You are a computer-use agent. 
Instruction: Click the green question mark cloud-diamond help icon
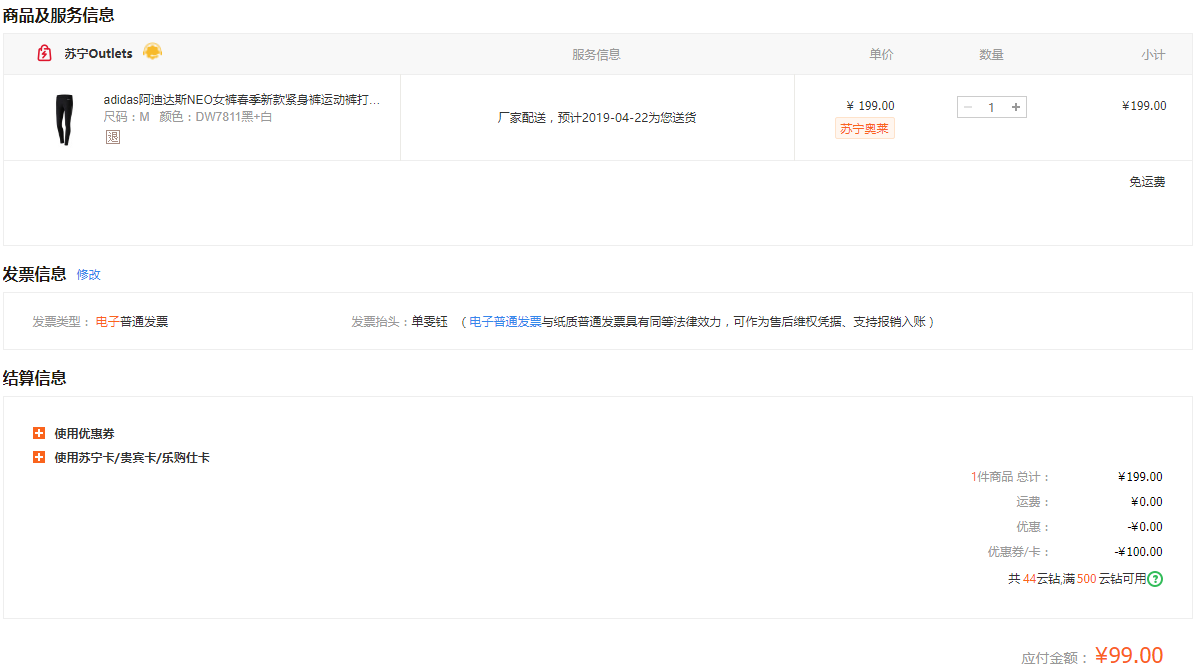1155,579
